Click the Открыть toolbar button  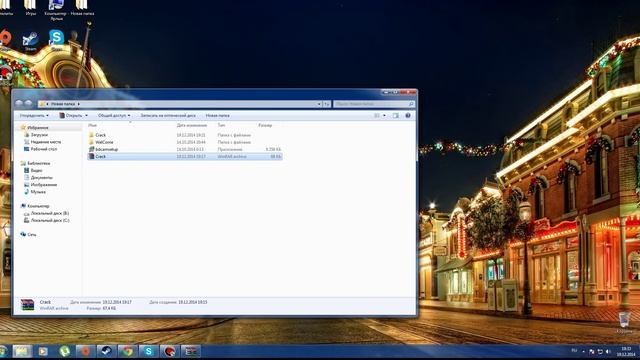pyautogui.click(x=71, y=116)
